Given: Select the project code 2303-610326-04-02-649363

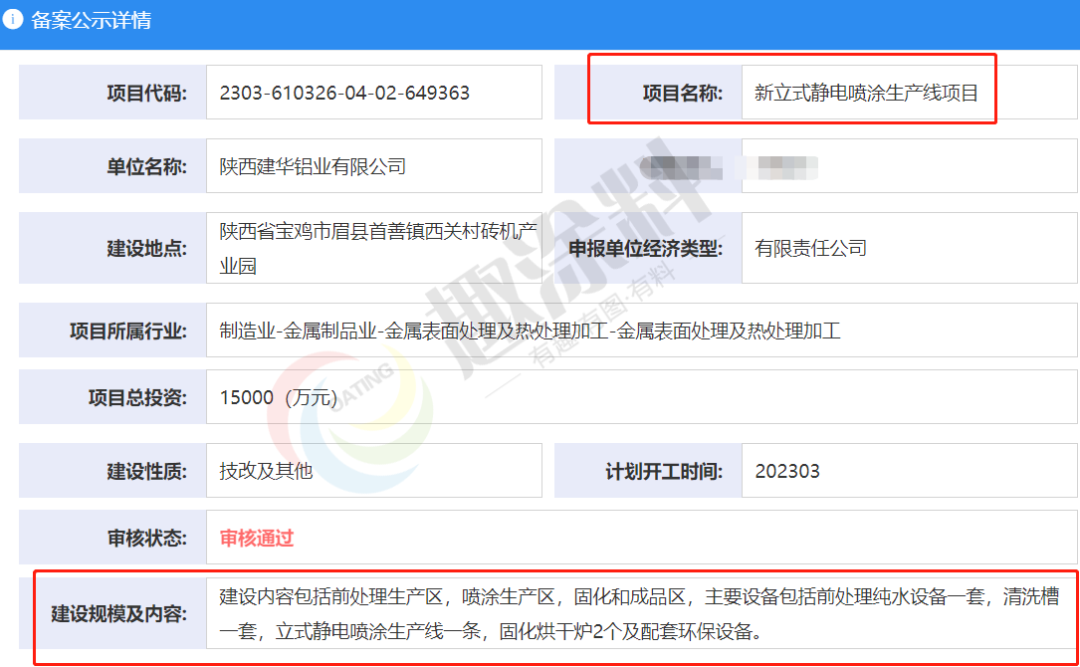Looking at the screenshot, I should [344, 93].
